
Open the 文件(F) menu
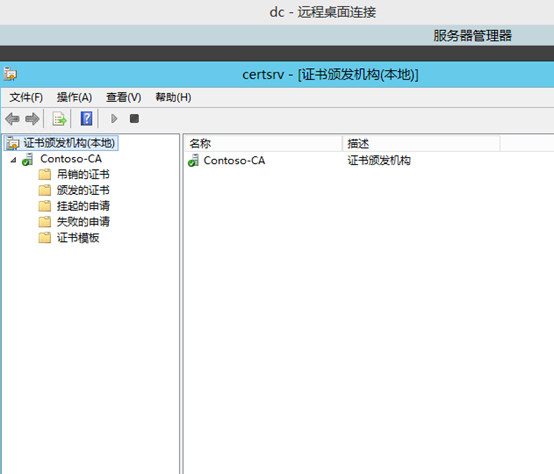(26, 97)
